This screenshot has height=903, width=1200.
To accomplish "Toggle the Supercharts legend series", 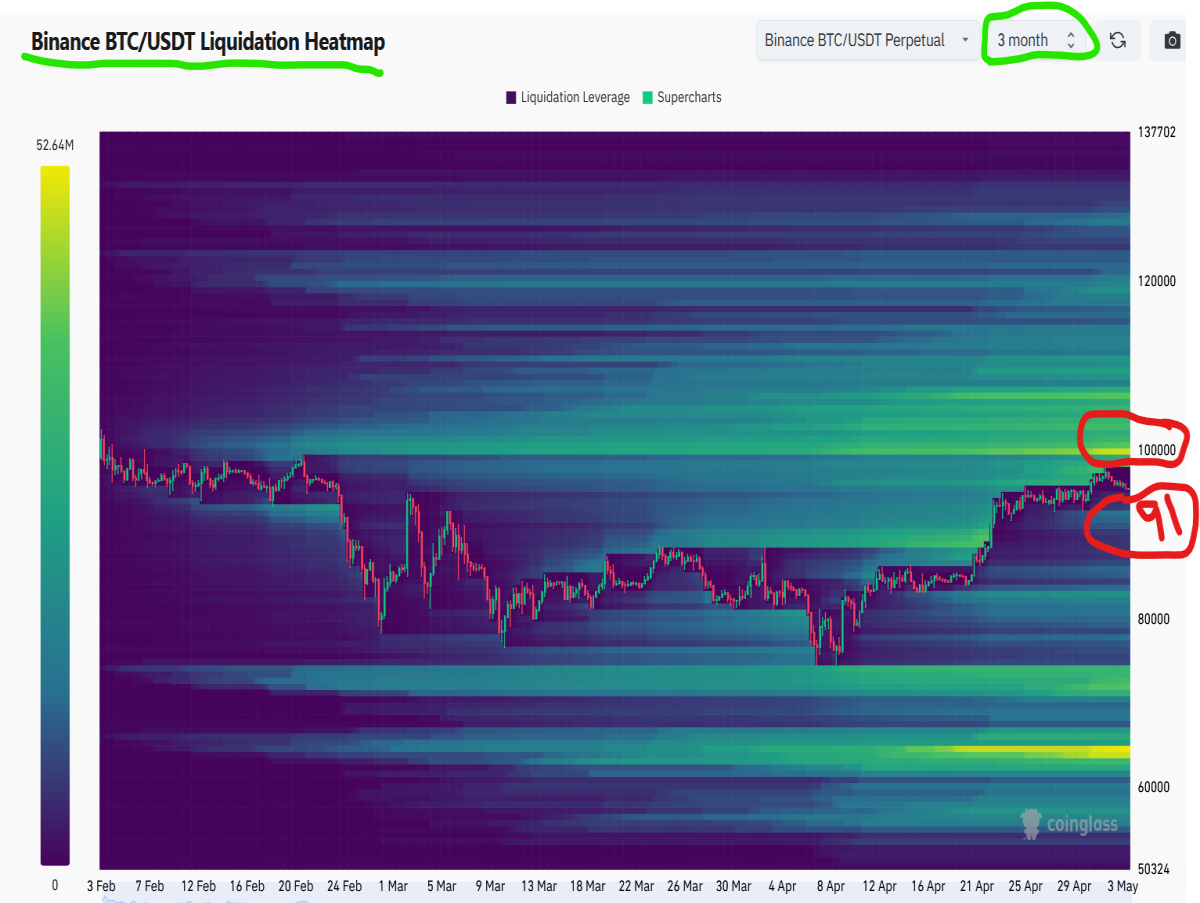I will [x=681, y=97].
